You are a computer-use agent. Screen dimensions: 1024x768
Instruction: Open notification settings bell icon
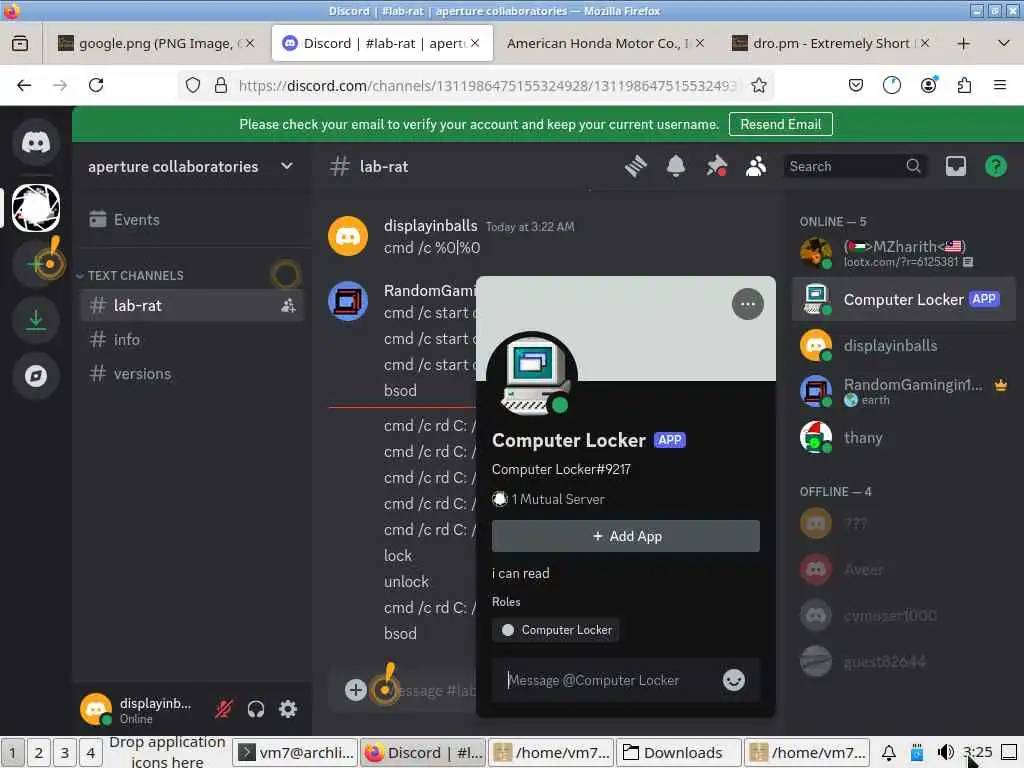(675, 167)
